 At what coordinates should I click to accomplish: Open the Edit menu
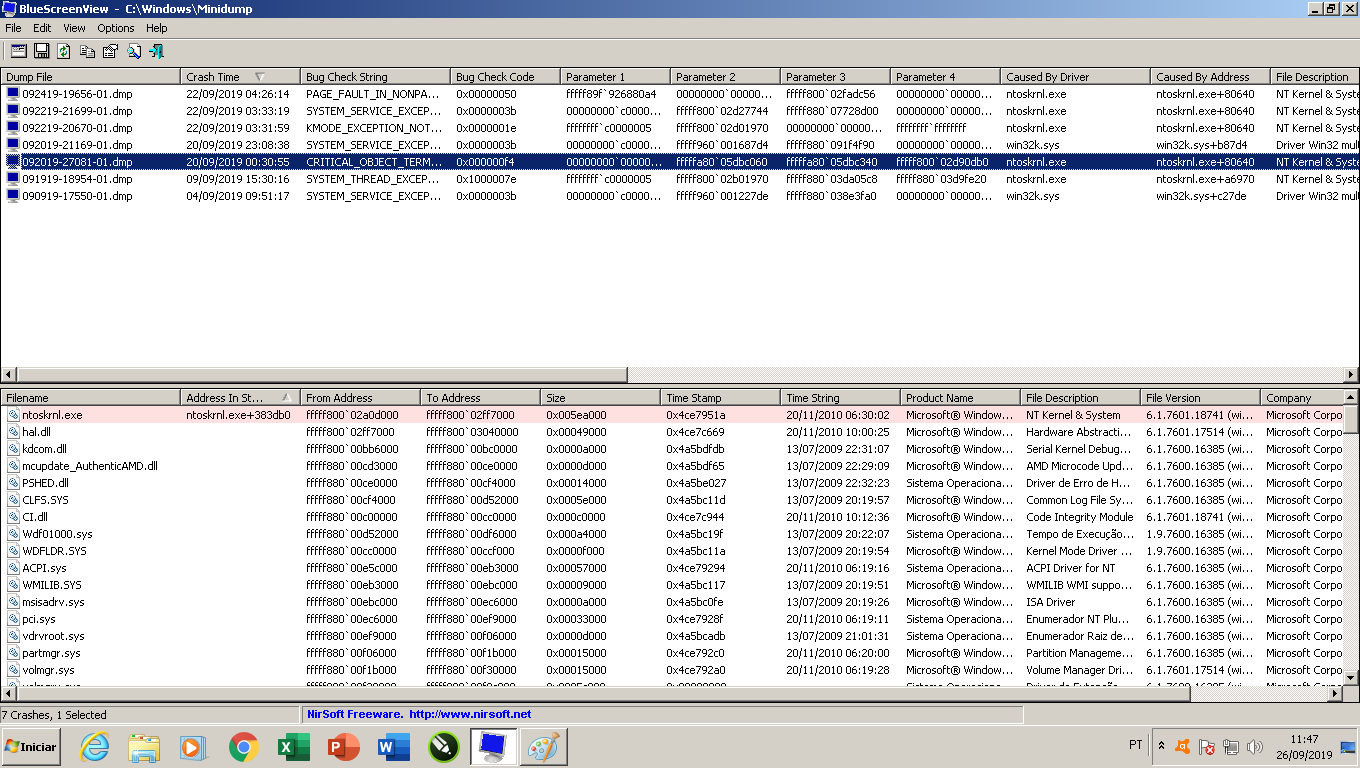(x=42, y=28)
